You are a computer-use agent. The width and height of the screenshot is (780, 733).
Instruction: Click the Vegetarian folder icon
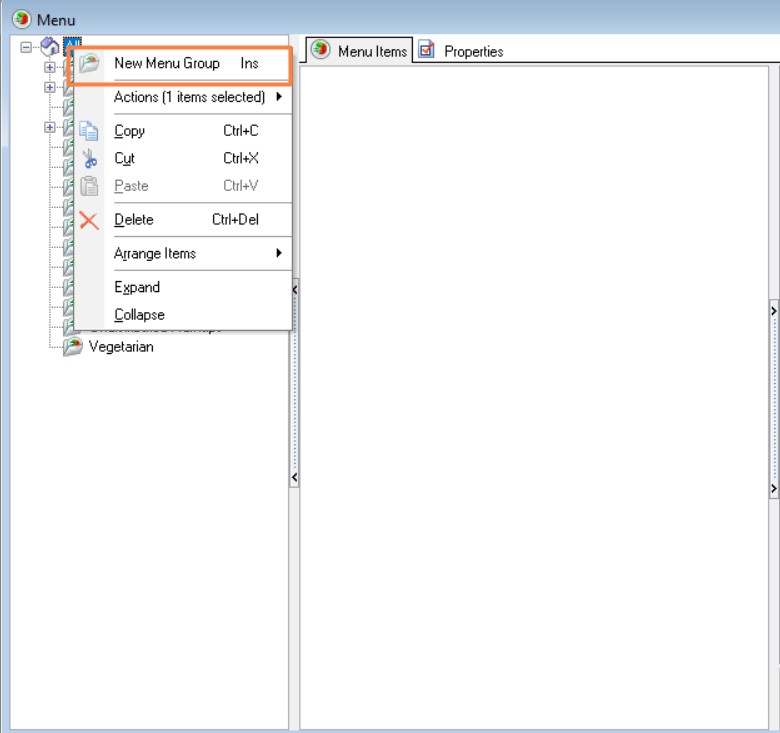[73, 347]
